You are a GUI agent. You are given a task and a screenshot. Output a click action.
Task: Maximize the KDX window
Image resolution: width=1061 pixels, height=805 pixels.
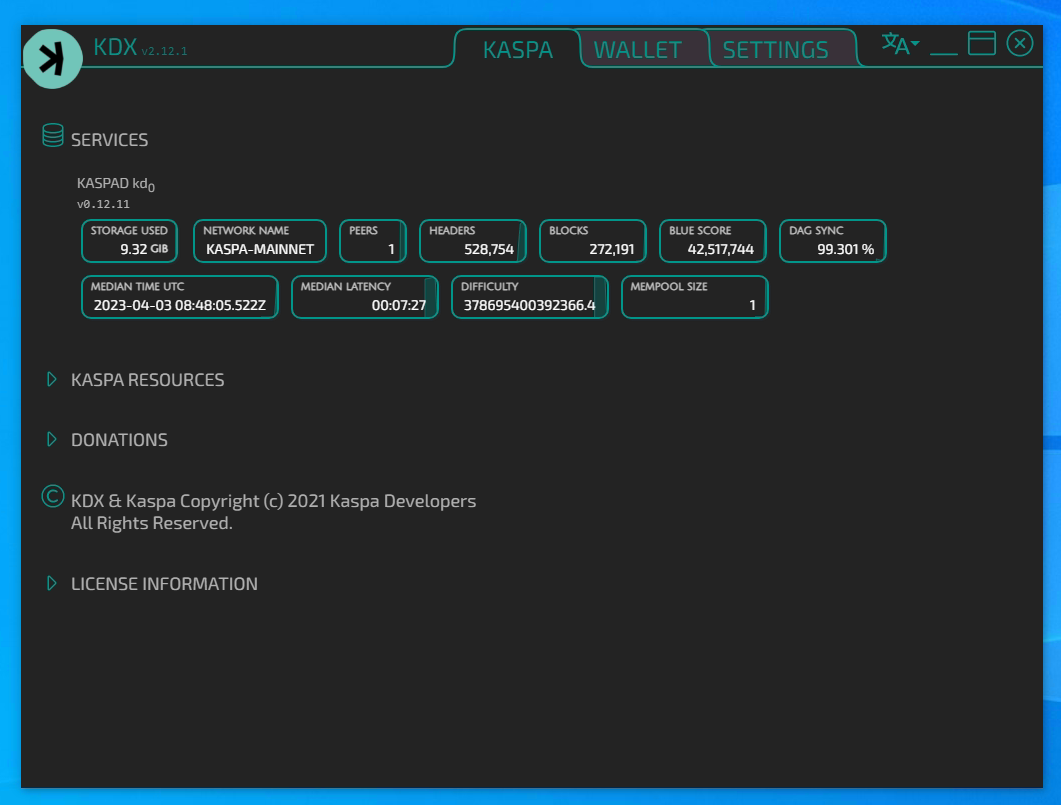point(981,43)
